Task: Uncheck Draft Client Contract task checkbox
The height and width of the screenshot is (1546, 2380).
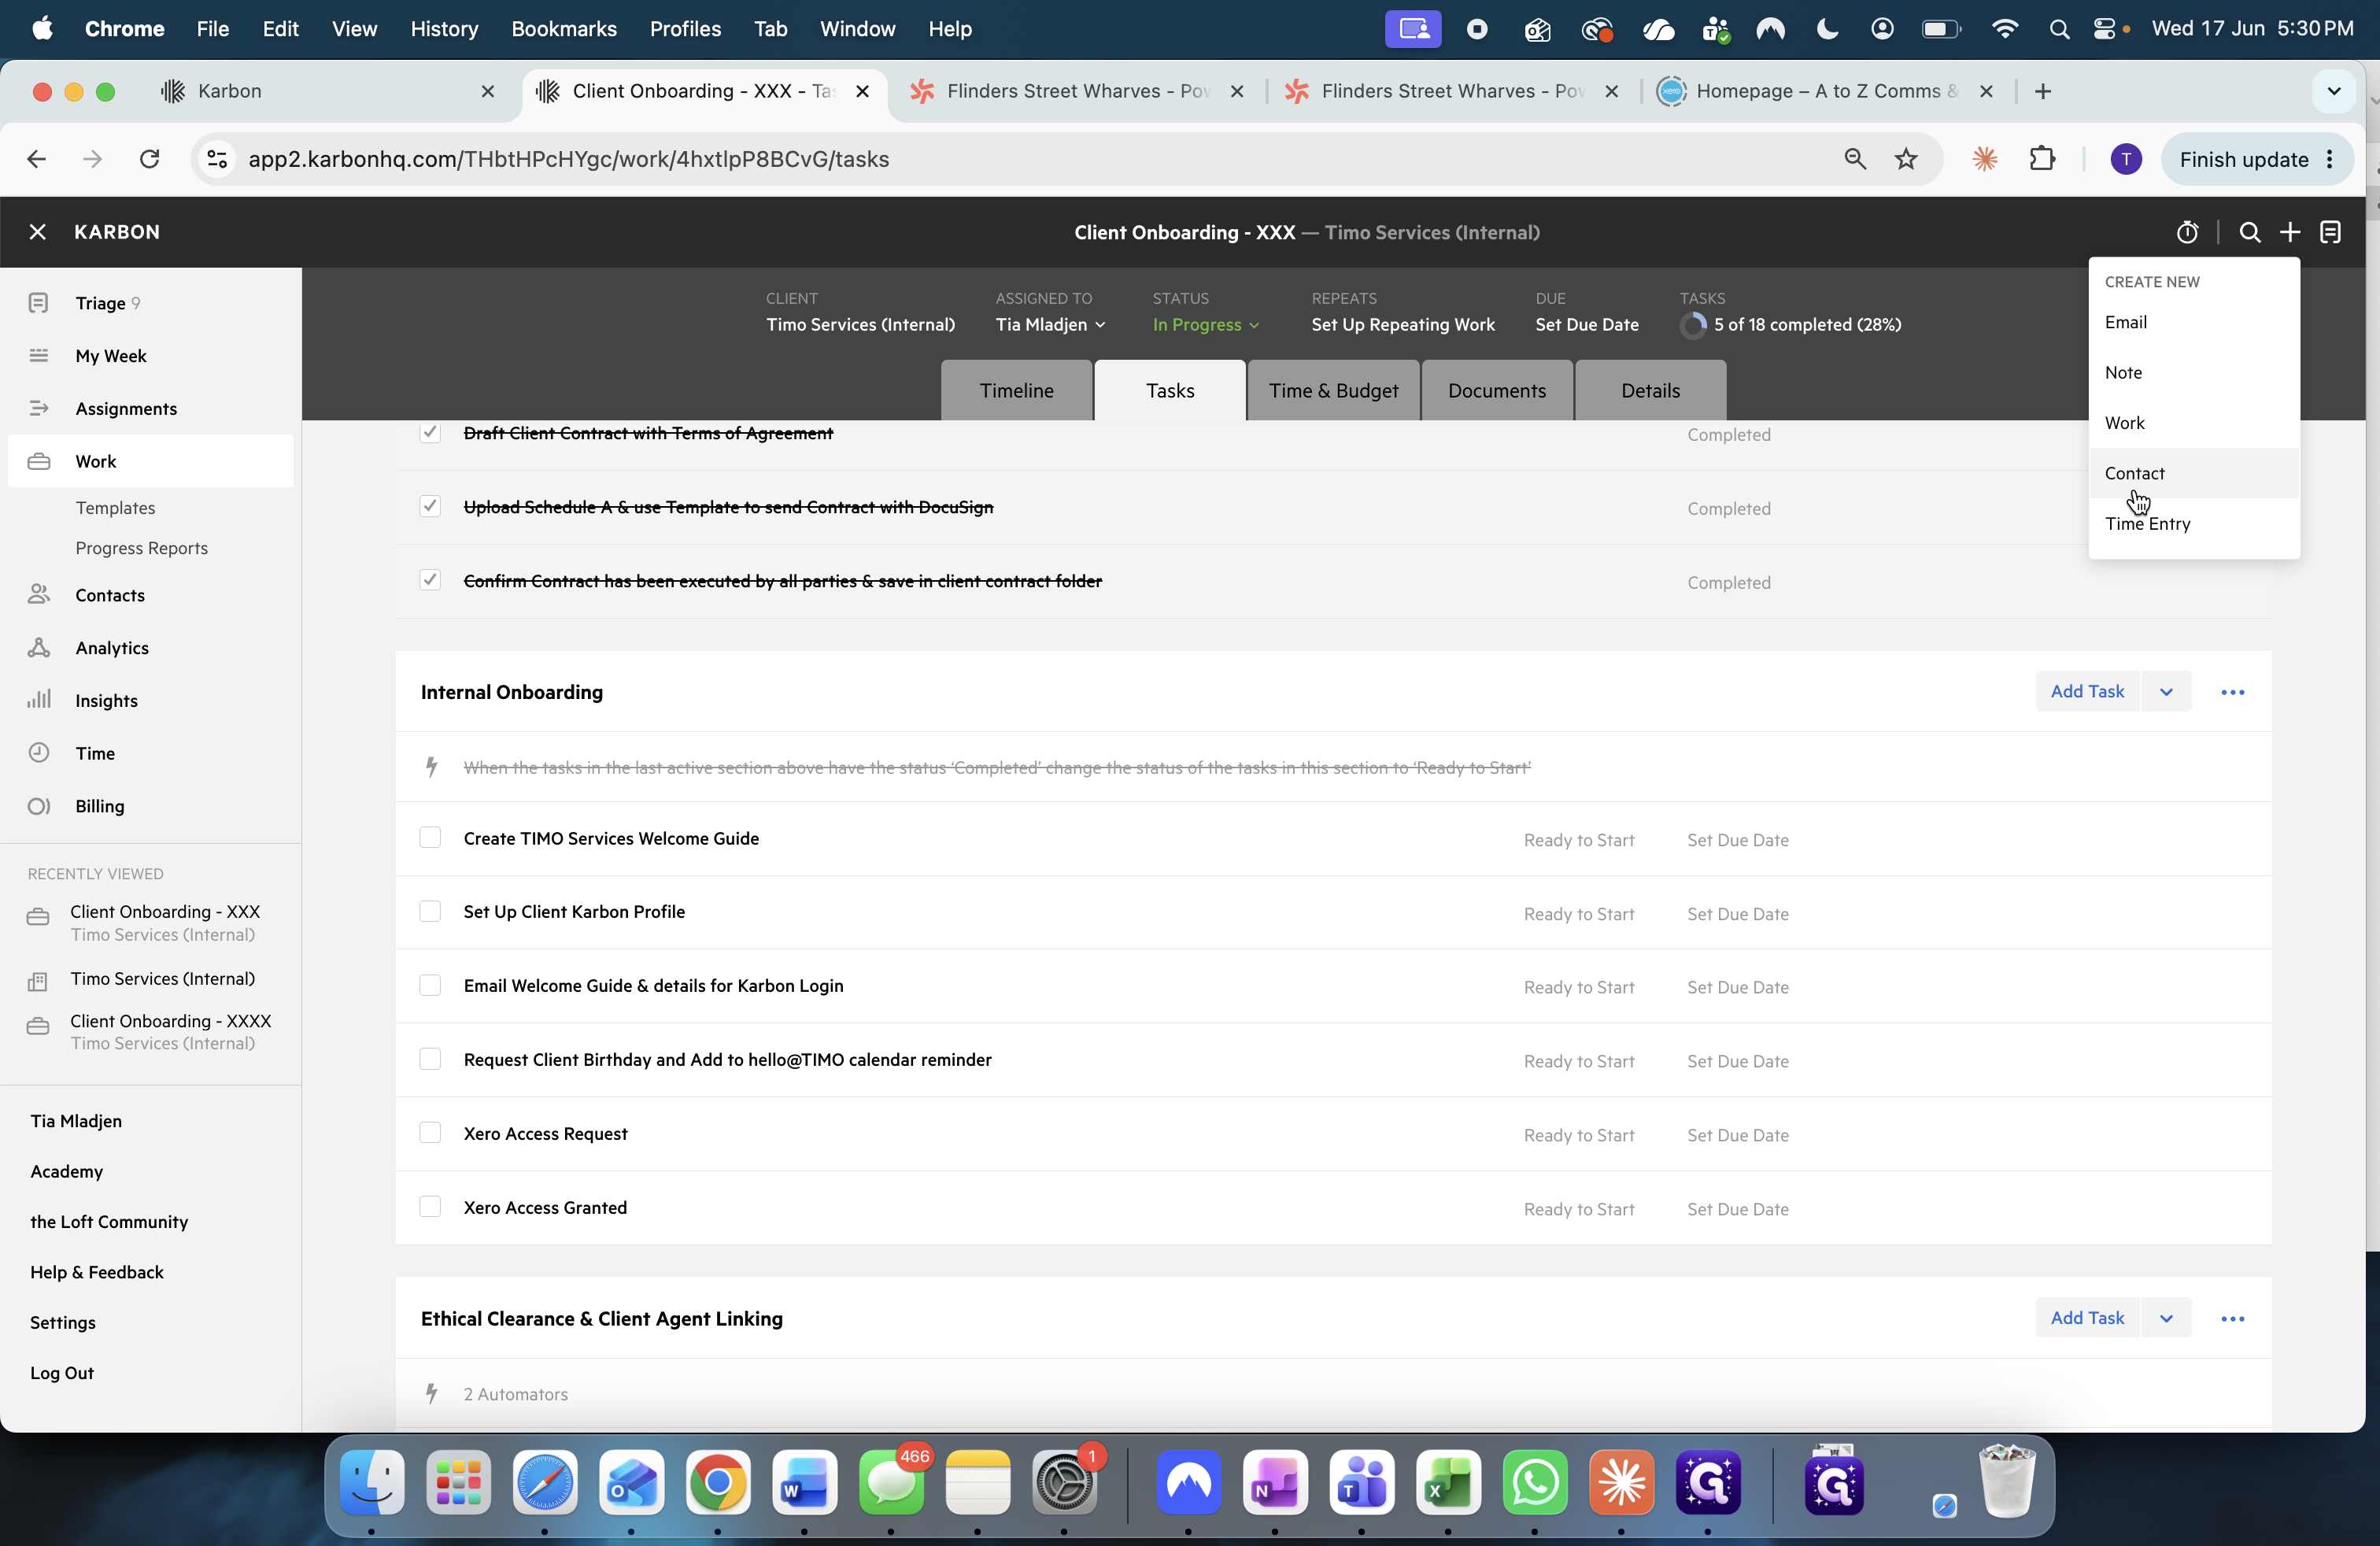Action: [430, 432]
